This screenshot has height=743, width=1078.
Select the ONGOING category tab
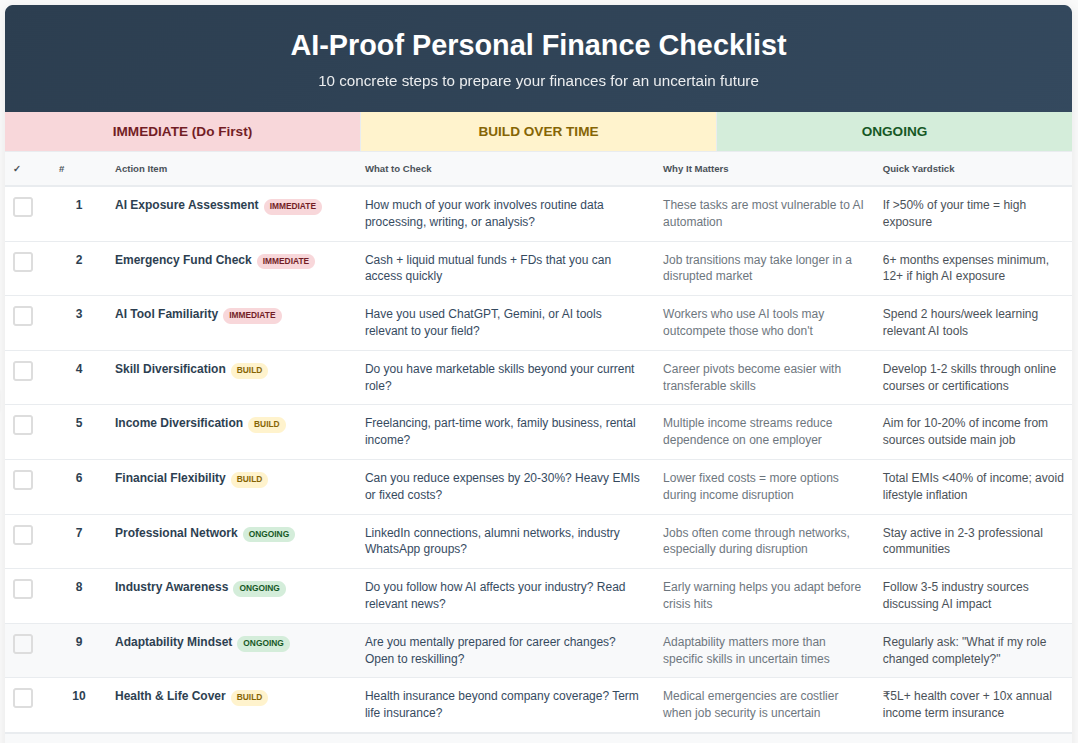click(894, 131)
